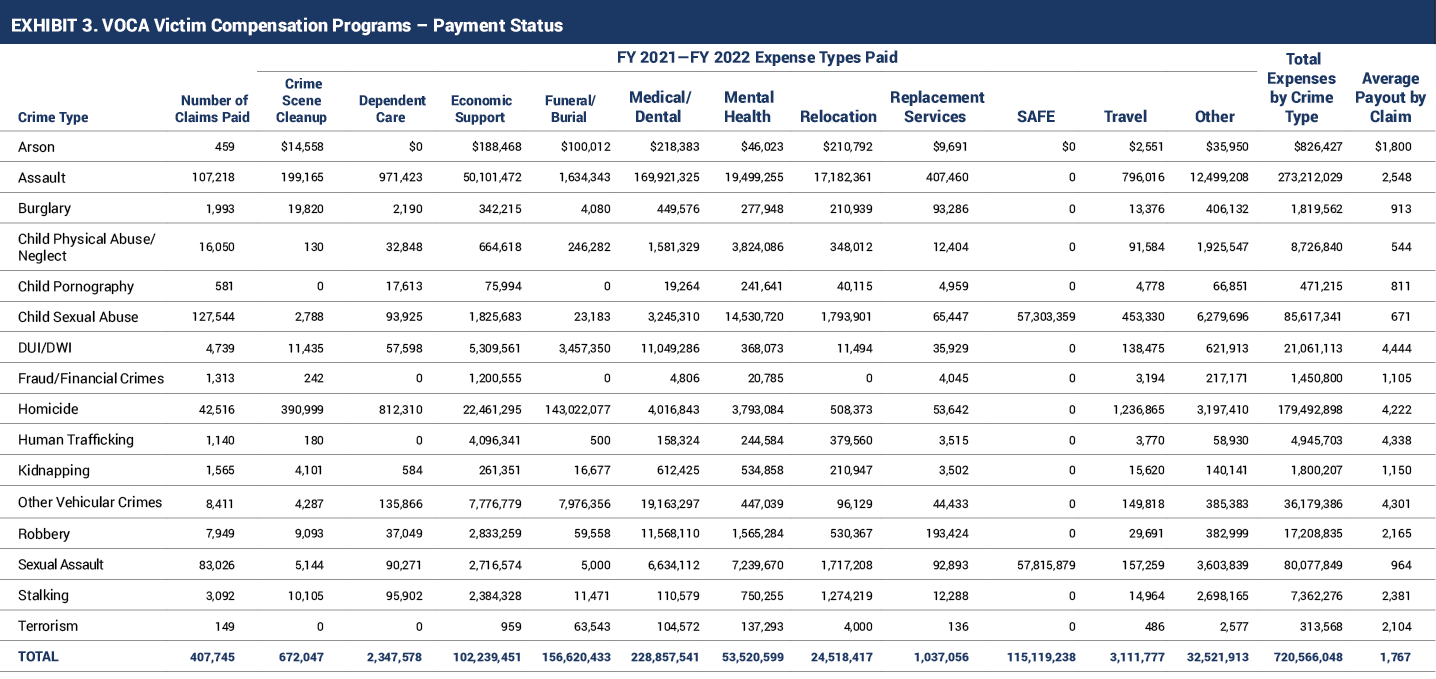Click the 'Replacement Services' column header
Viewport: 1436px width, 679px height.
937,106
